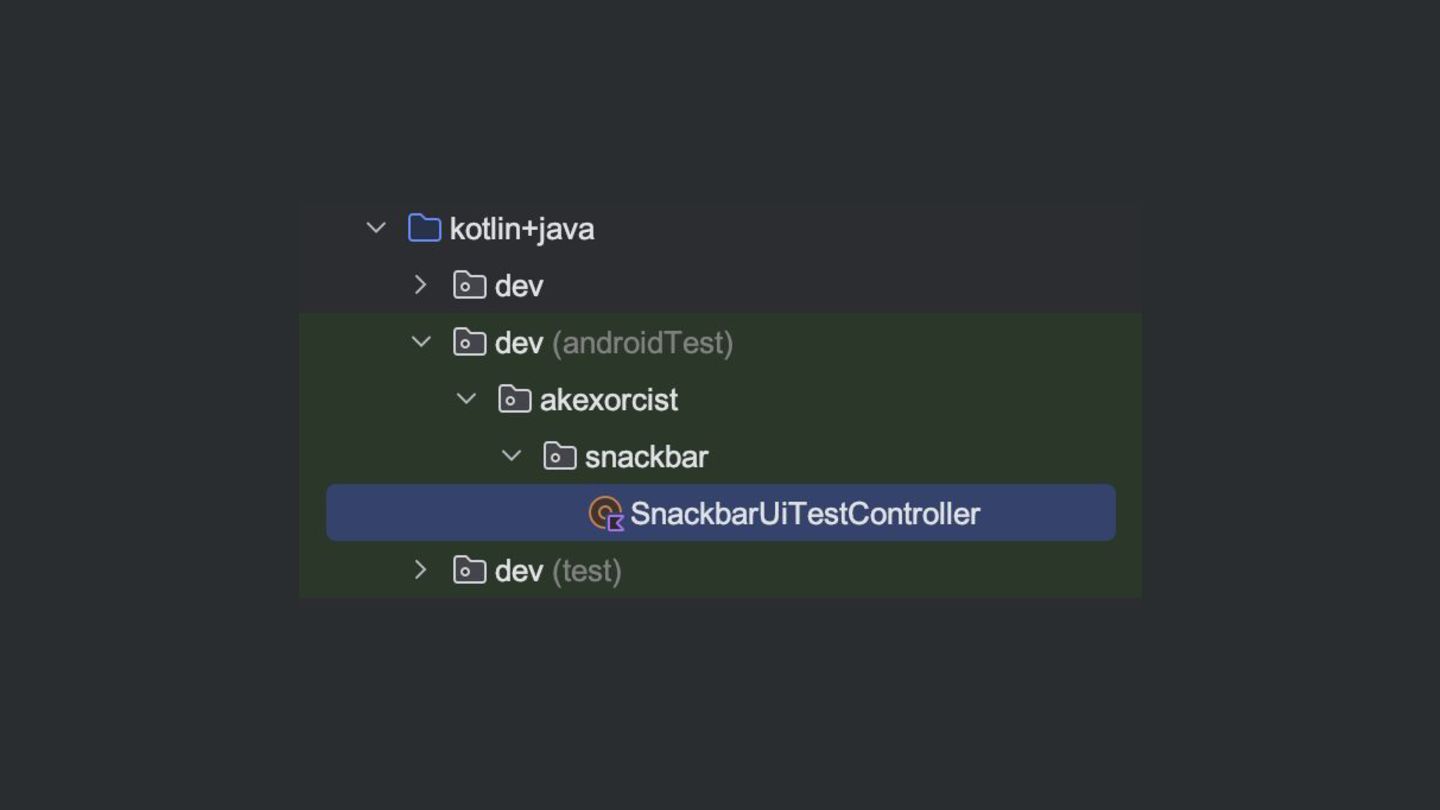The image size is (1440, 810).
Task: Select the akexorcist package name
Action: coord(609,400)
